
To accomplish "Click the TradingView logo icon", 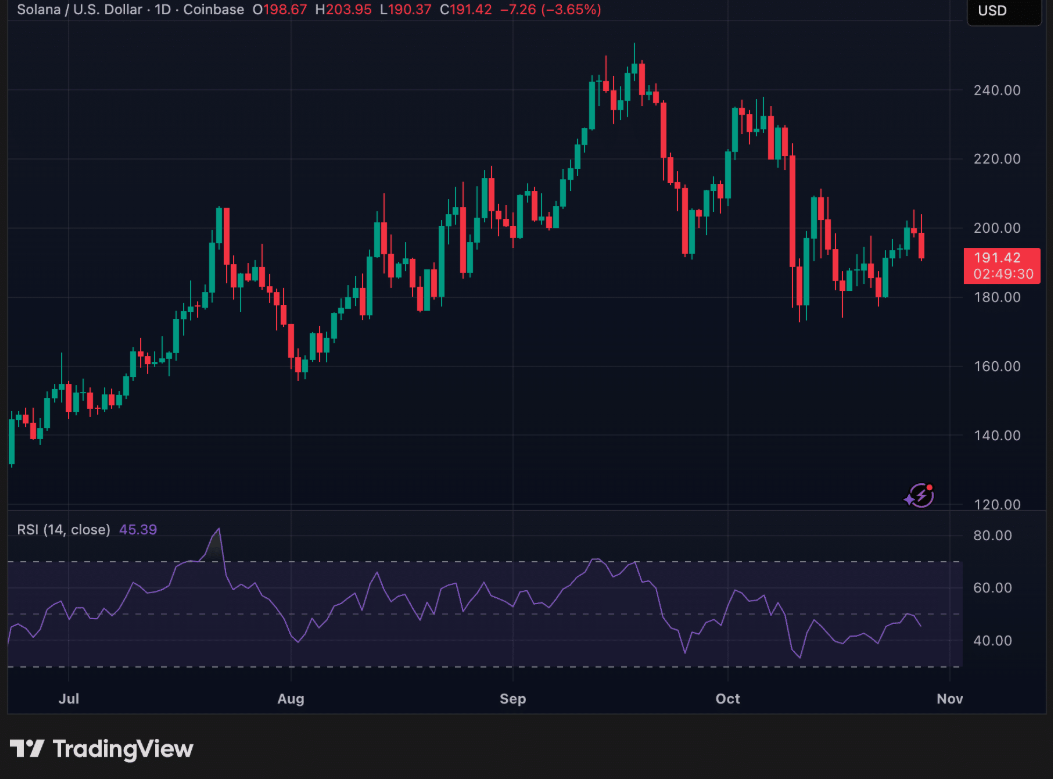I will pos(27,749).
